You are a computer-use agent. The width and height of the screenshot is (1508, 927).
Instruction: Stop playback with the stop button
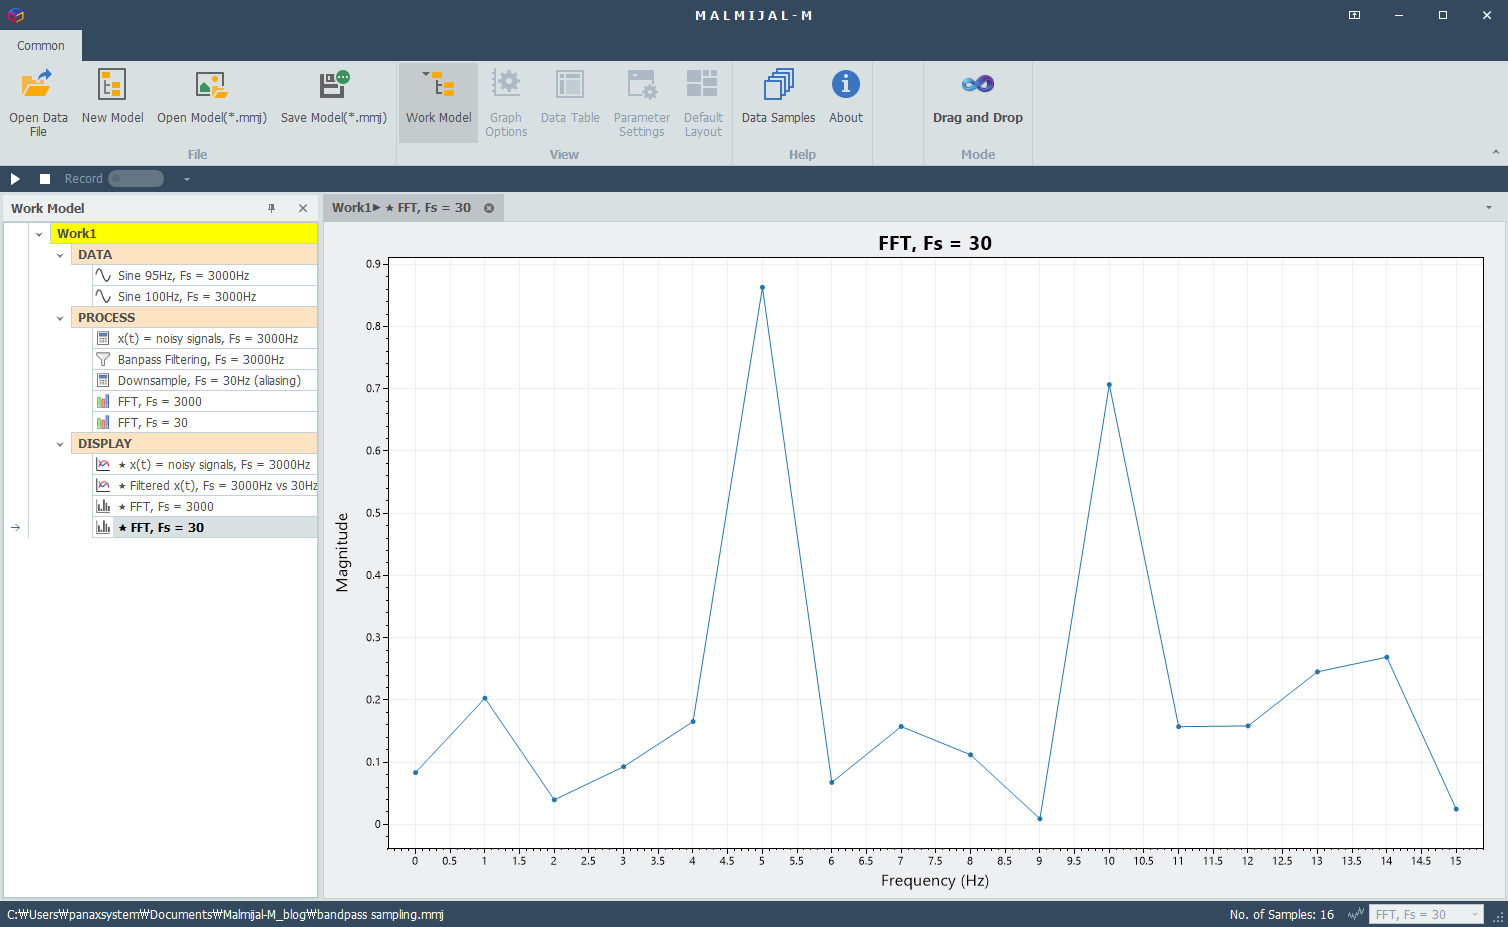point(44,178)
